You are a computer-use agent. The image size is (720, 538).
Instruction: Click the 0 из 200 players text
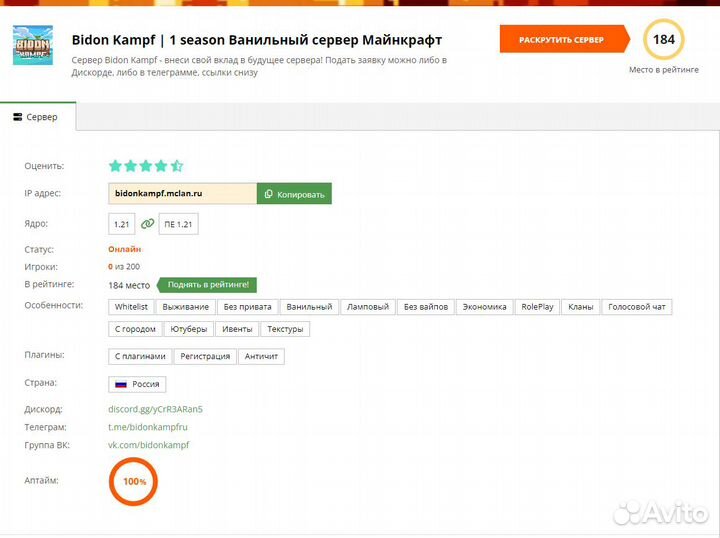click(x=124, y=267)
